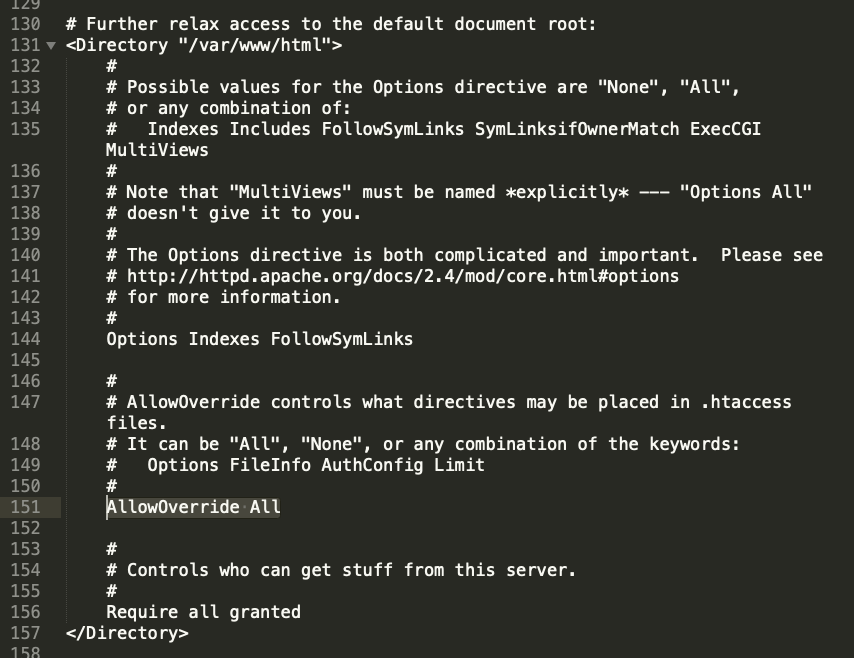Click "Controls who can get stuff" comment
Image resolution: width=854 pixels, height=658 pixels.
(x=351, y=570)
